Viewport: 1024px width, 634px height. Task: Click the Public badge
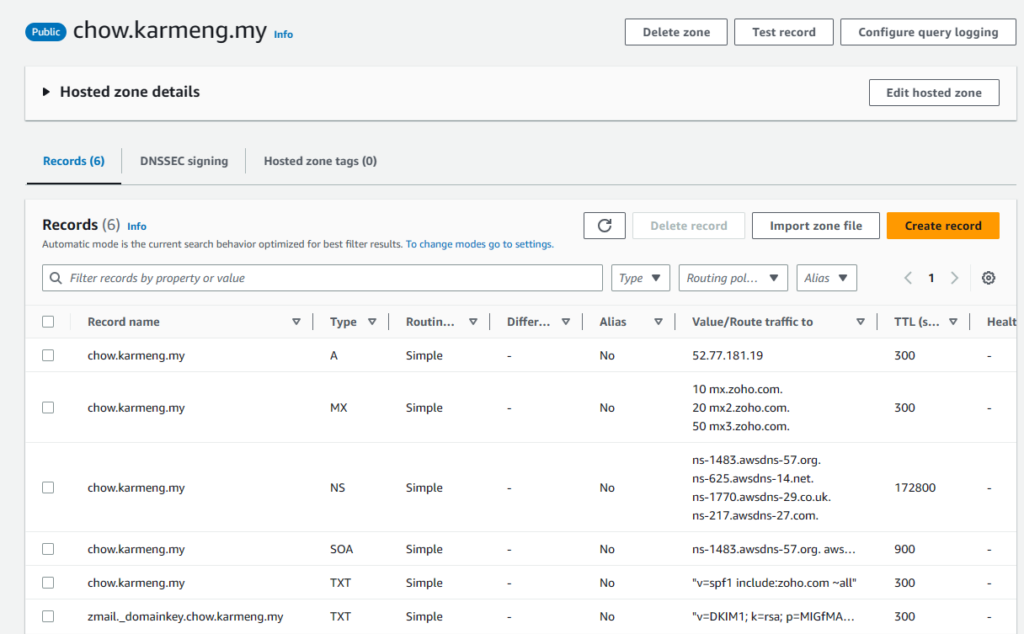(46, 32)
